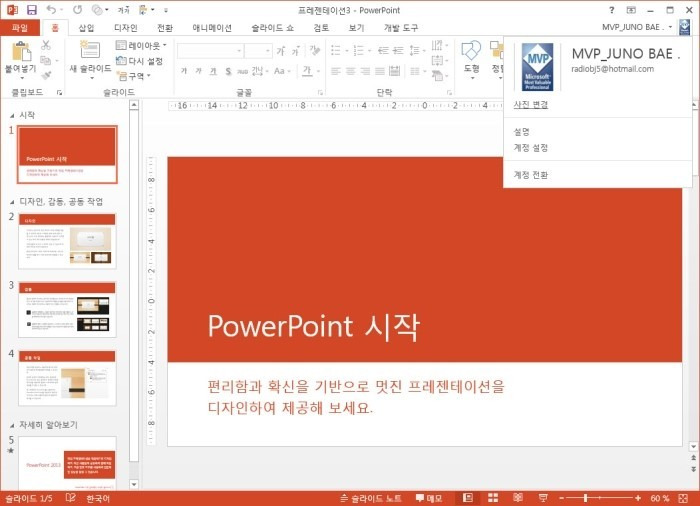Open the Layout (레이아웃) dropdown
Image resolution: width=700 pixels, height=506 pixels.
(x=141, y=45)
